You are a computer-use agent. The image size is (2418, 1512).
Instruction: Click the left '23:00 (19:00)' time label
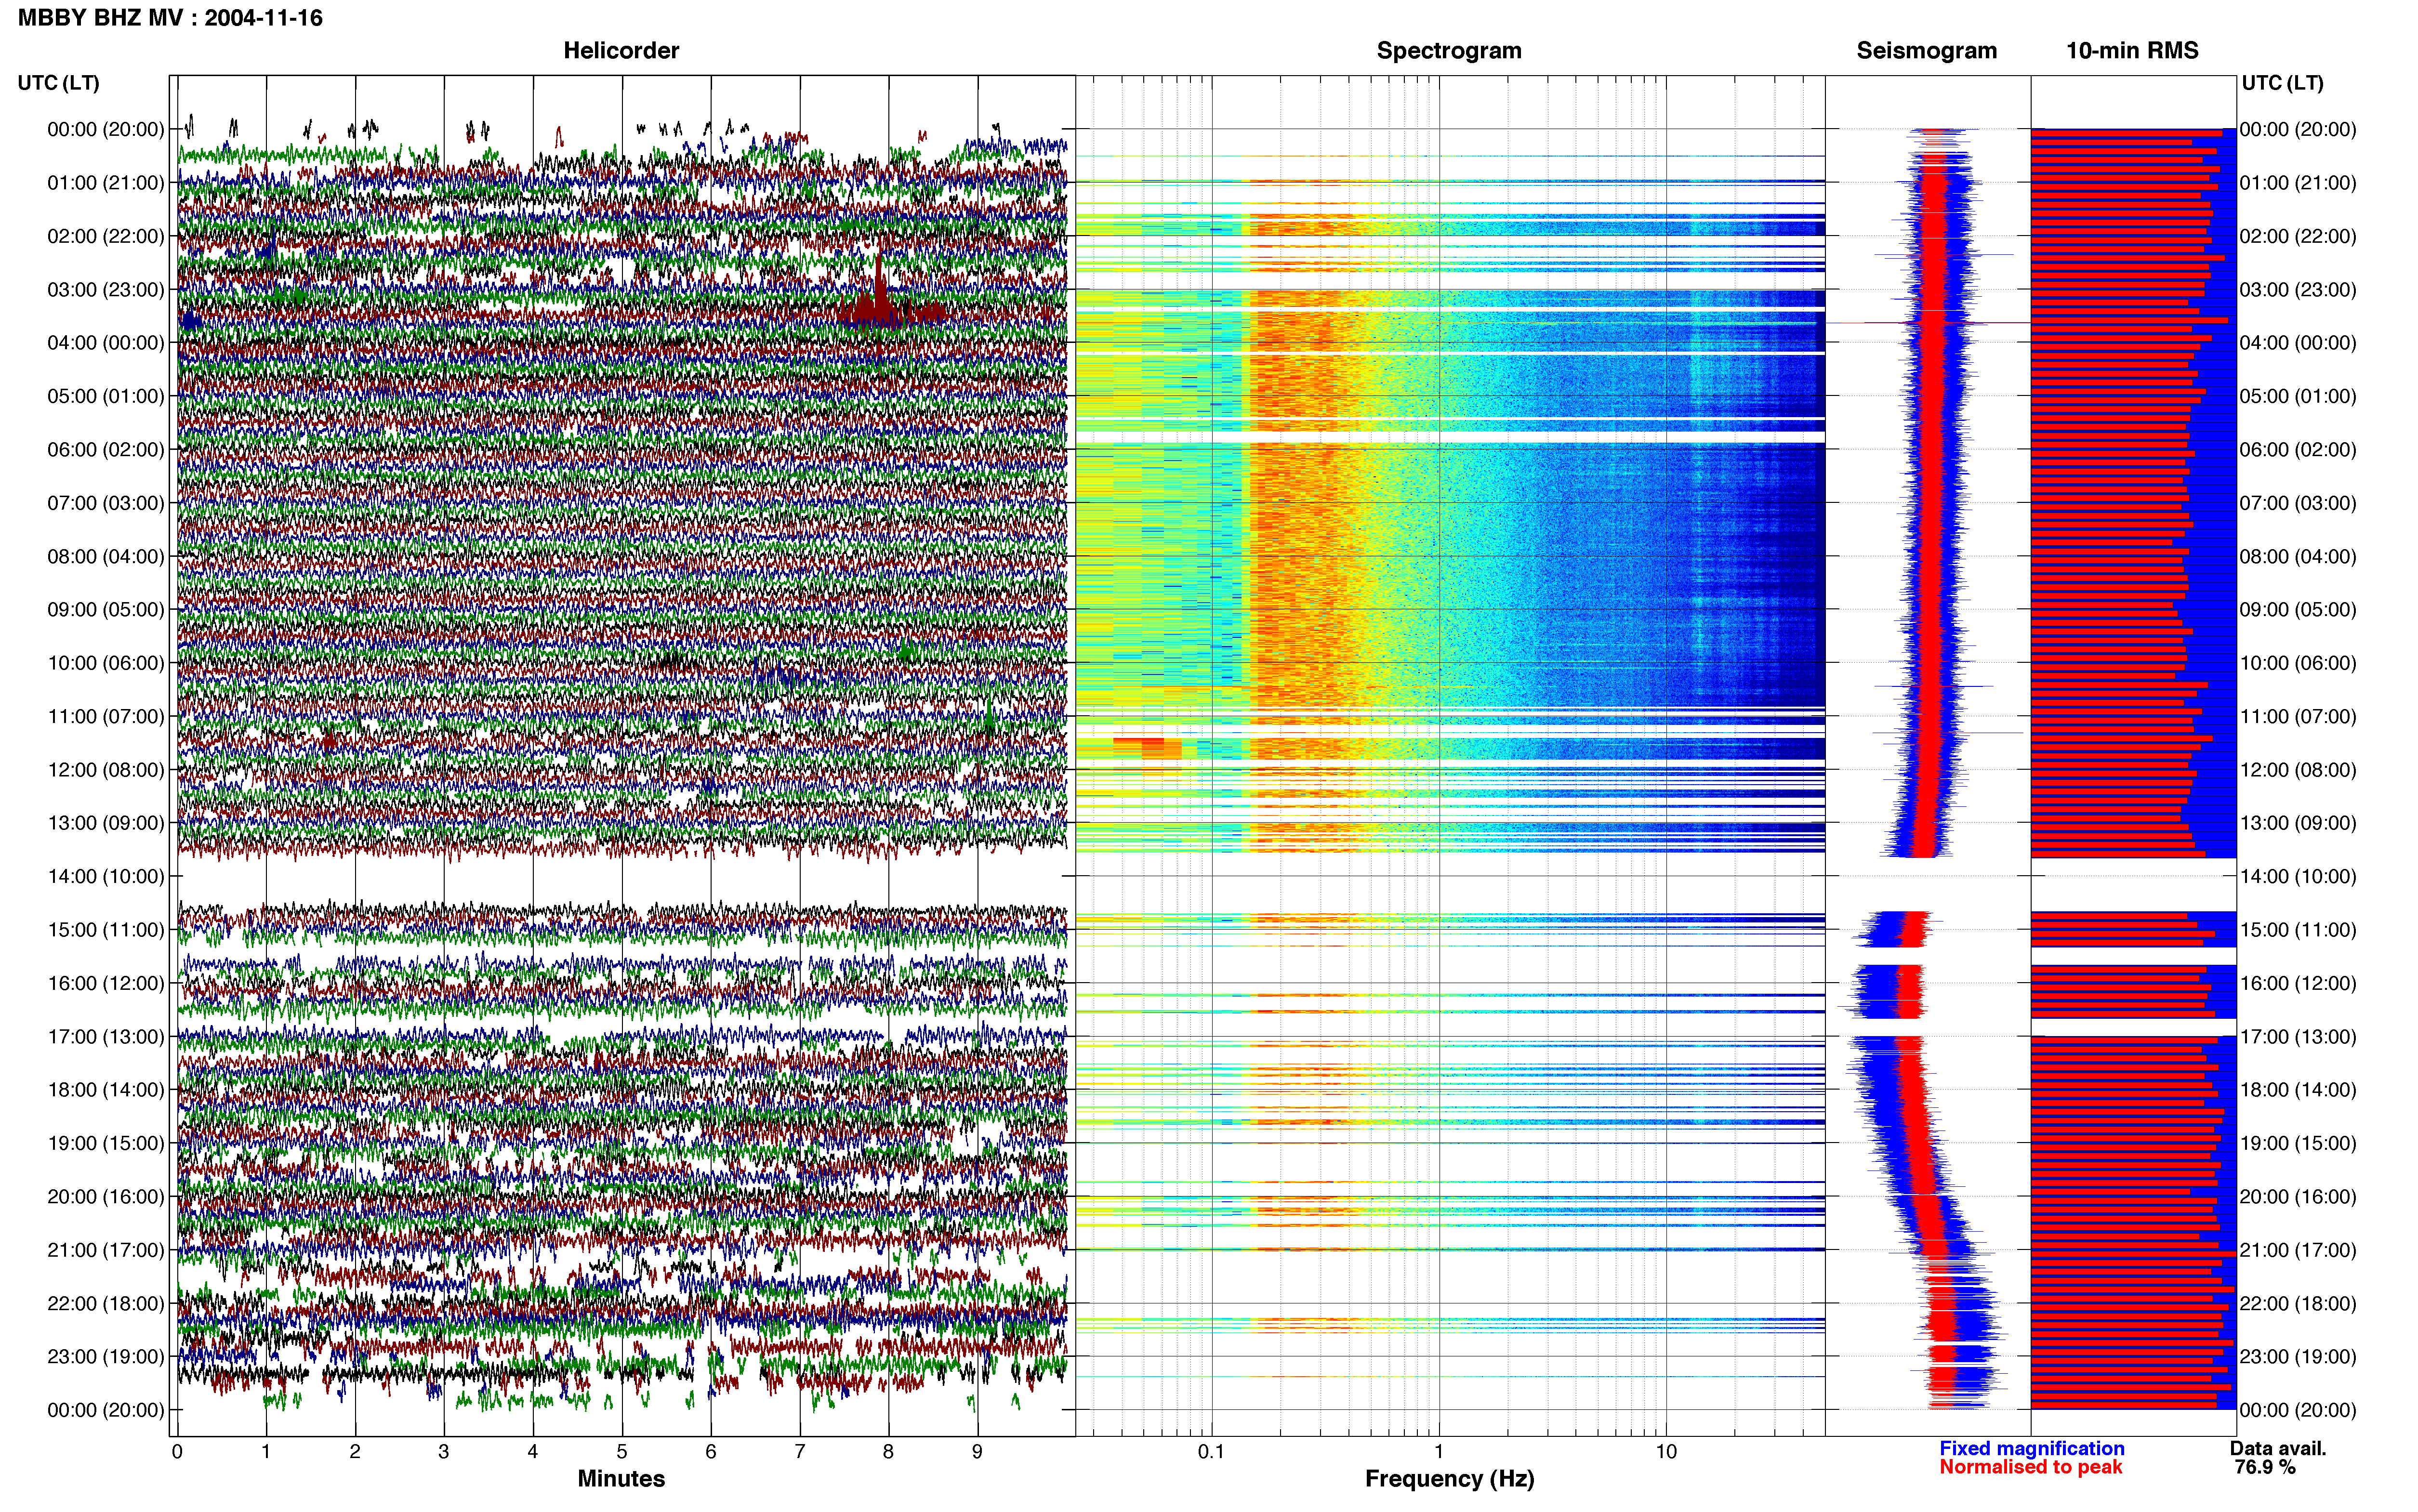[x=106, y=1357]
